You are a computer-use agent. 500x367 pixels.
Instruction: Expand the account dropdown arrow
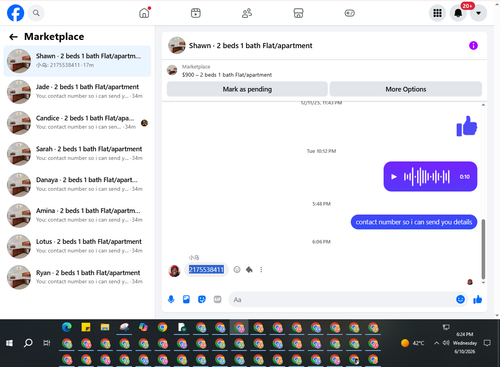[478, 13]
